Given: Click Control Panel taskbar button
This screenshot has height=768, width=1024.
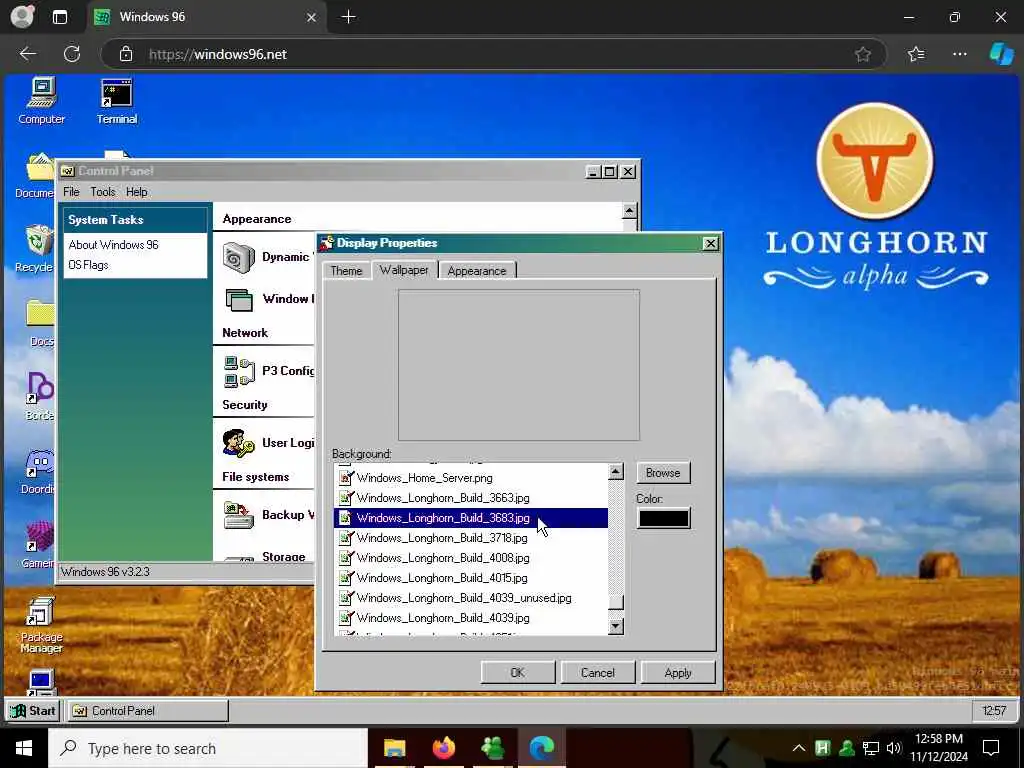Looking at the screenshot, I should click(148, 711).
